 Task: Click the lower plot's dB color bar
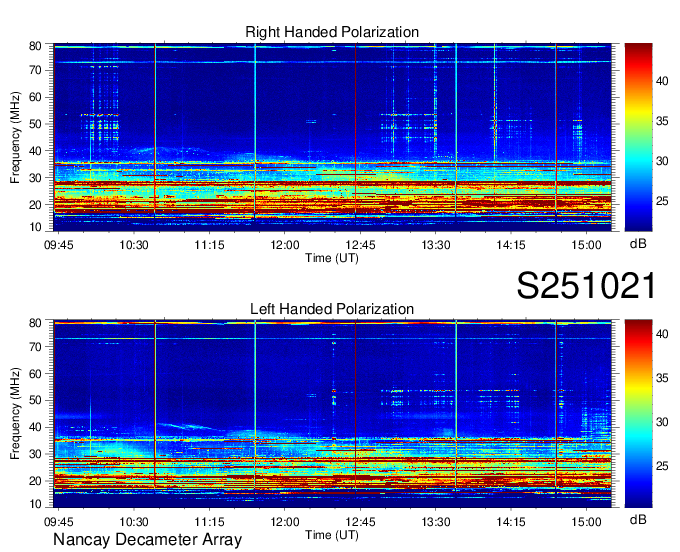(x=638, y=414)
